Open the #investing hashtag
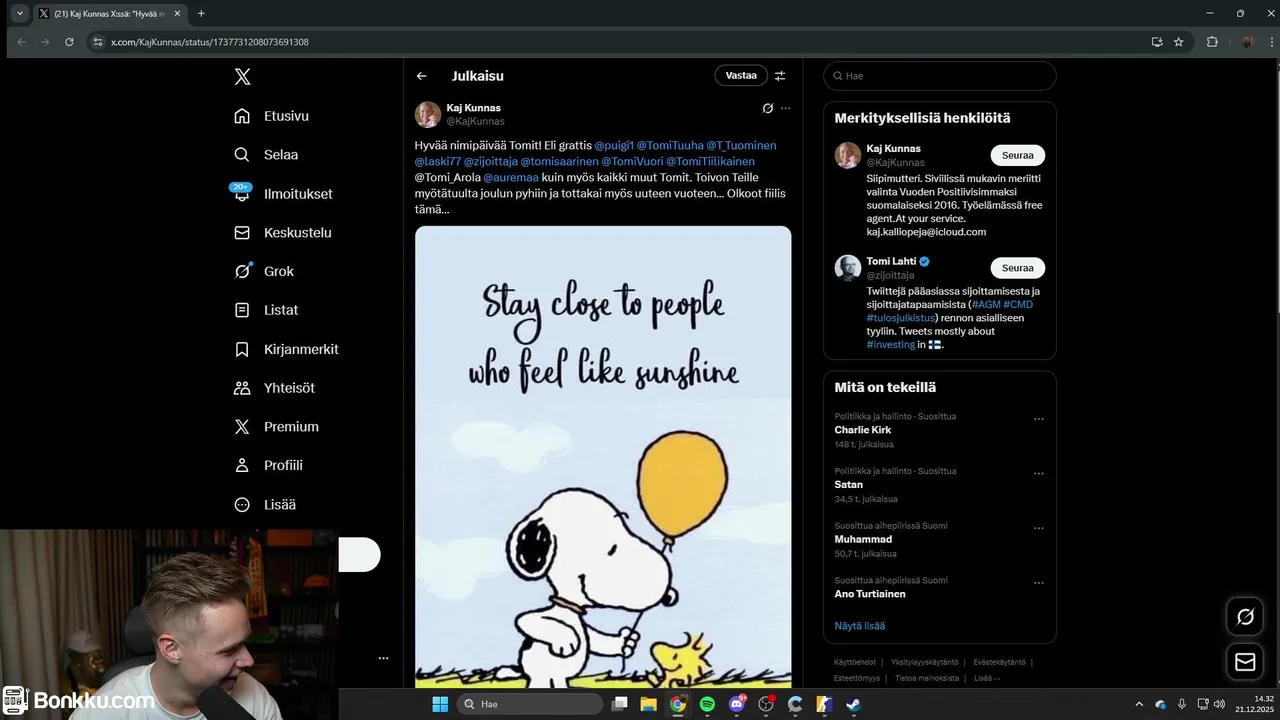The height and width of the screenshot is (720, 1280). coord(891,344)
